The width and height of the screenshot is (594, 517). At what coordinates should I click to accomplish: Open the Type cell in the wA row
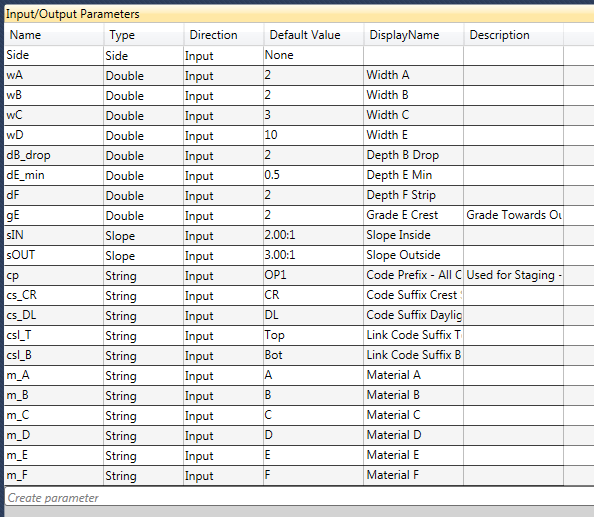(144, 75)
